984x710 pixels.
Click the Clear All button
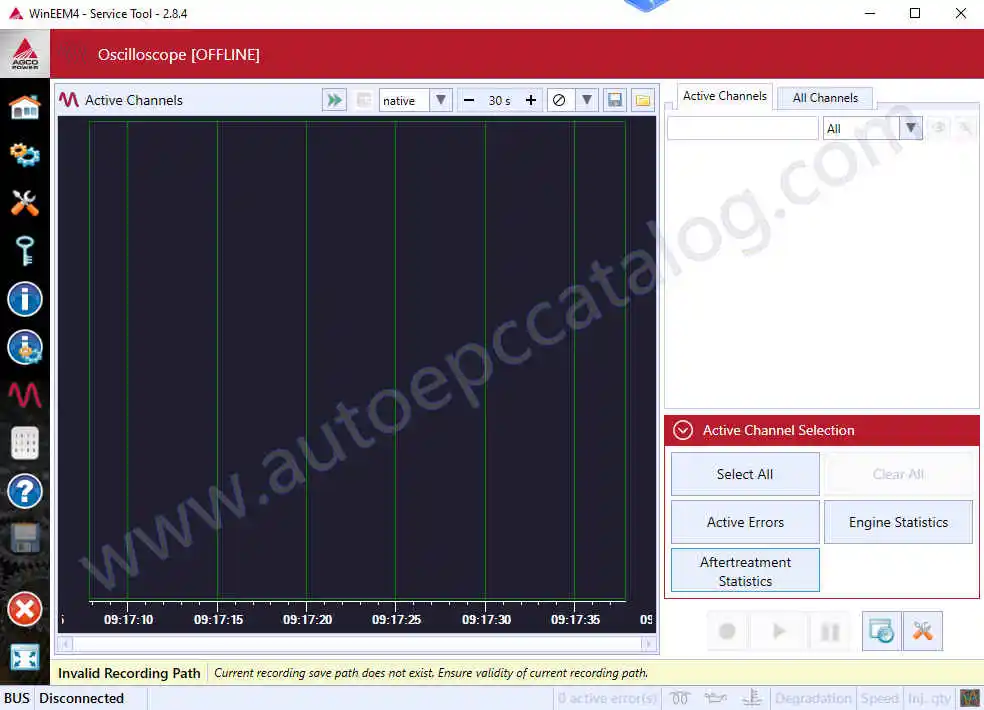[x=898, y=474]
